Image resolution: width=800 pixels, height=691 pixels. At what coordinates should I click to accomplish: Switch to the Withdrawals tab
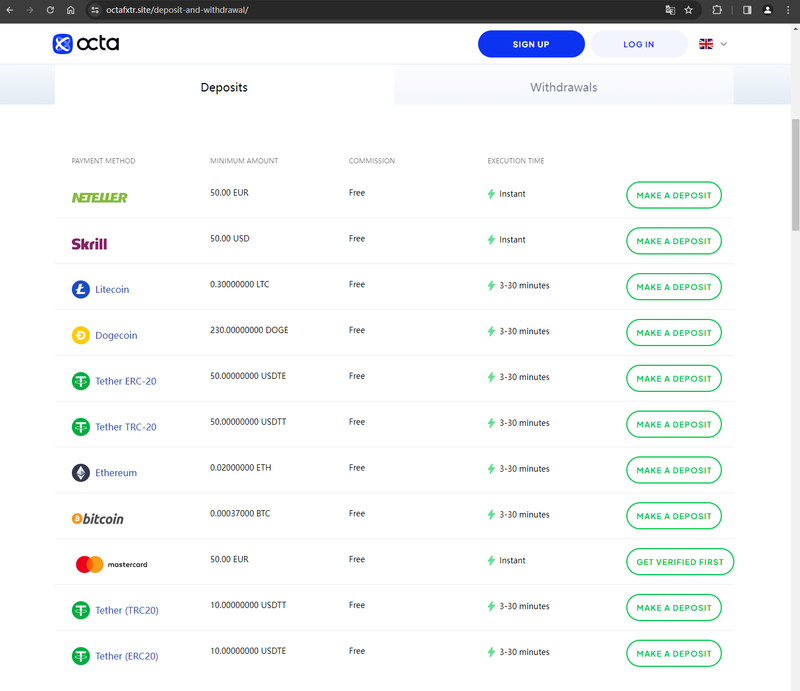point(564,87)
